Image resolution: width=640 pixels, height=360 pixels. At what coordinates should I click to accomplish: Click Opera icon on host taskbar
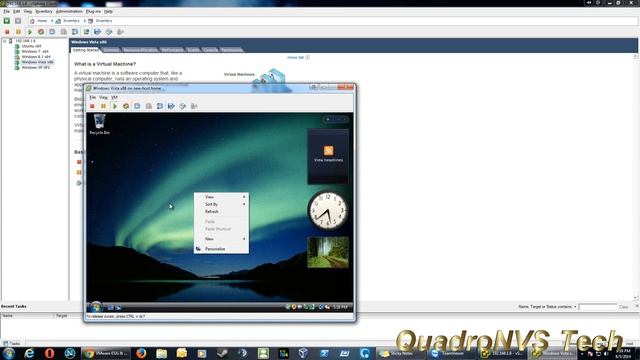[49, 353]
